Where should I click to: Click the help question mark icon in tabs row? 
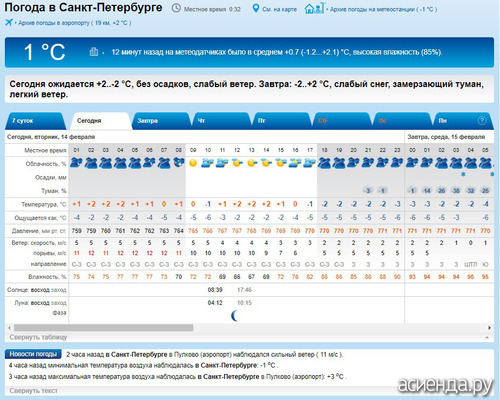(482, 121)
